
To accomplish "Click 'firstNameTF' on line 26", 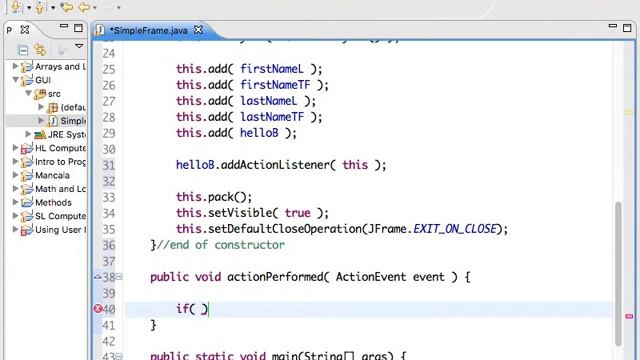I will [x=275, y=85].
